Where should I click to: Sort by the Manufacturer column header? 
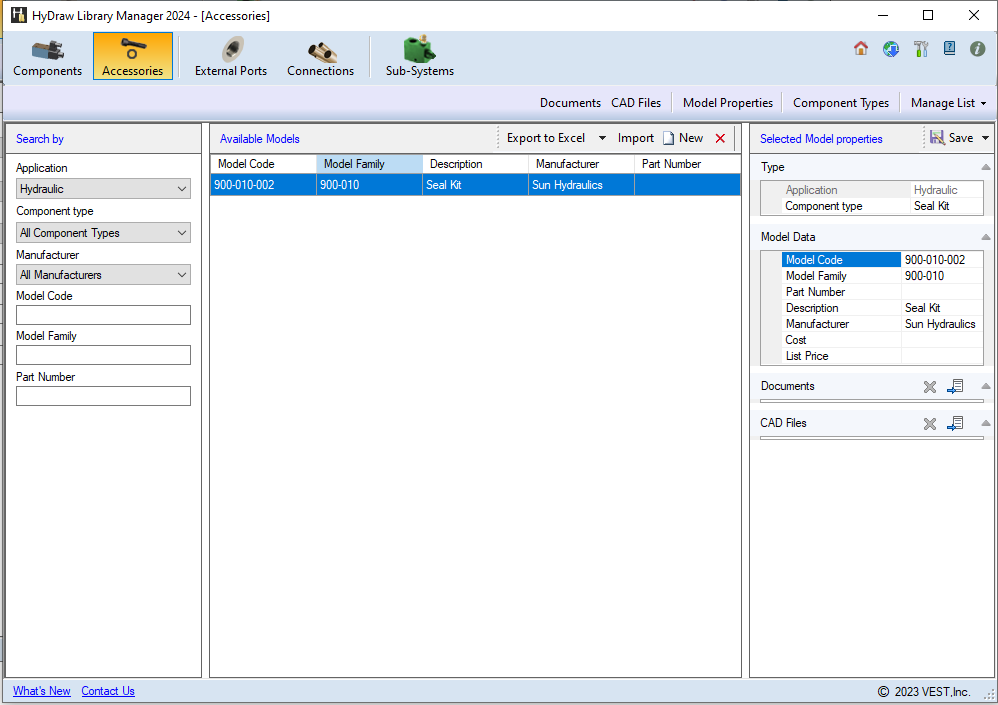point(567,164)
